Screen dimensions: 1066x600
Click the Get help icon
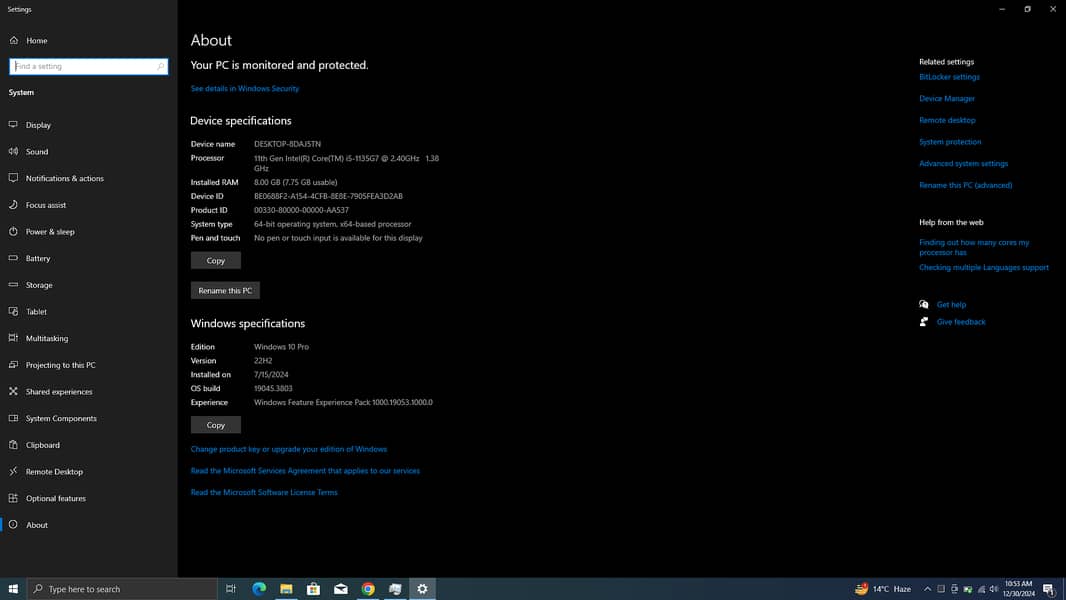point(924,305)
